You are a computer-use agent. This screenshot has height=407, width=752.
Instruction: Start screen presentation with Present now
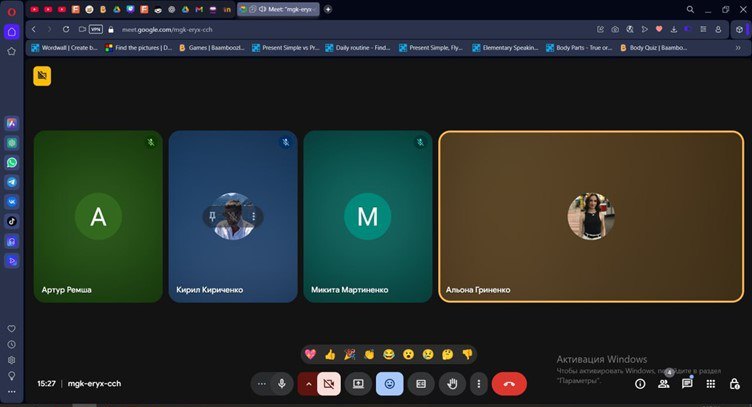click(x=358, y=383)
